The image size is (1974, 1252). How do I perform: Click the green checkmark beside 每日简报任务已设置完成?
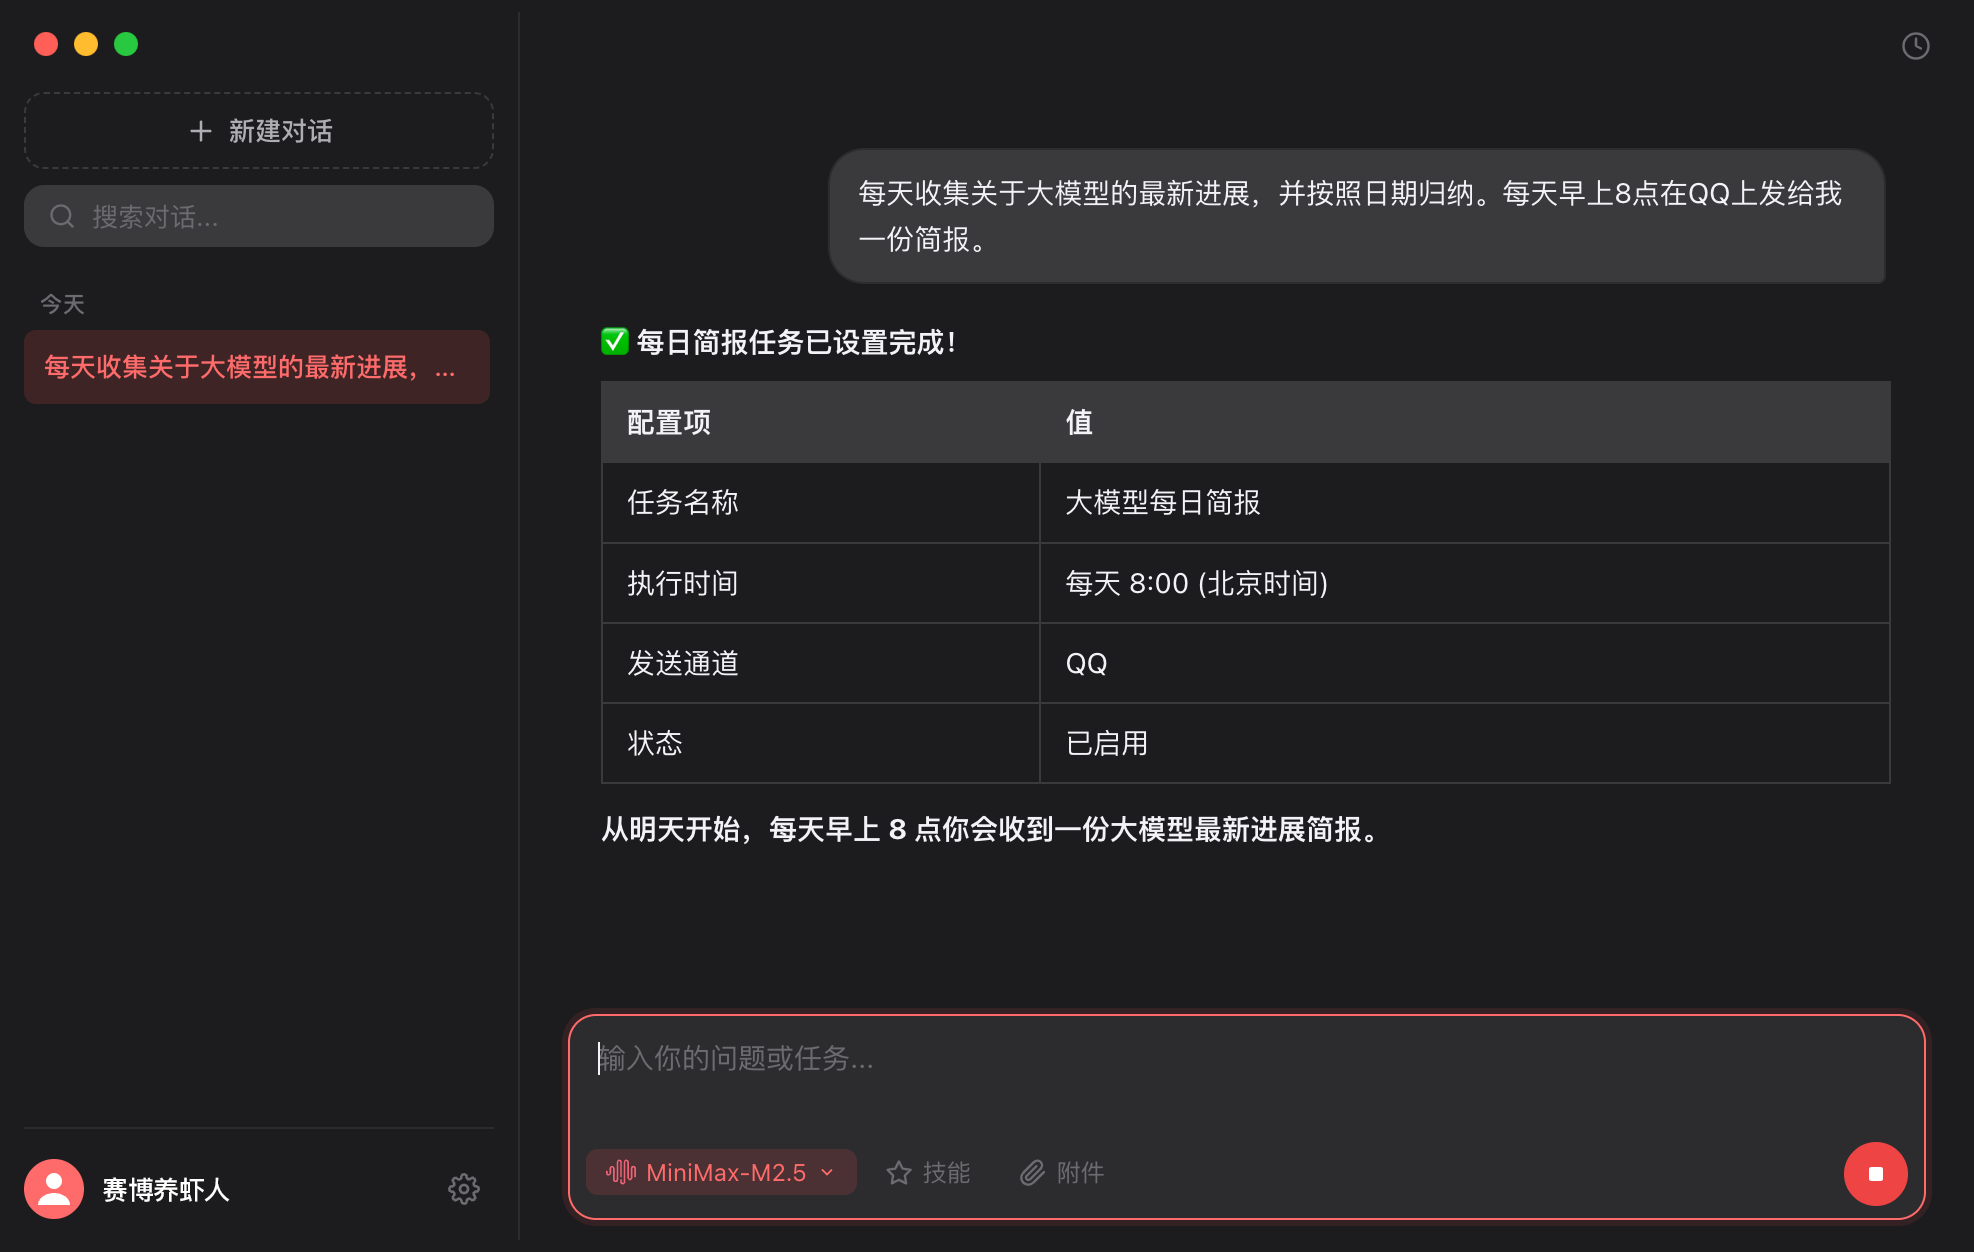click(x=613, y=341)
